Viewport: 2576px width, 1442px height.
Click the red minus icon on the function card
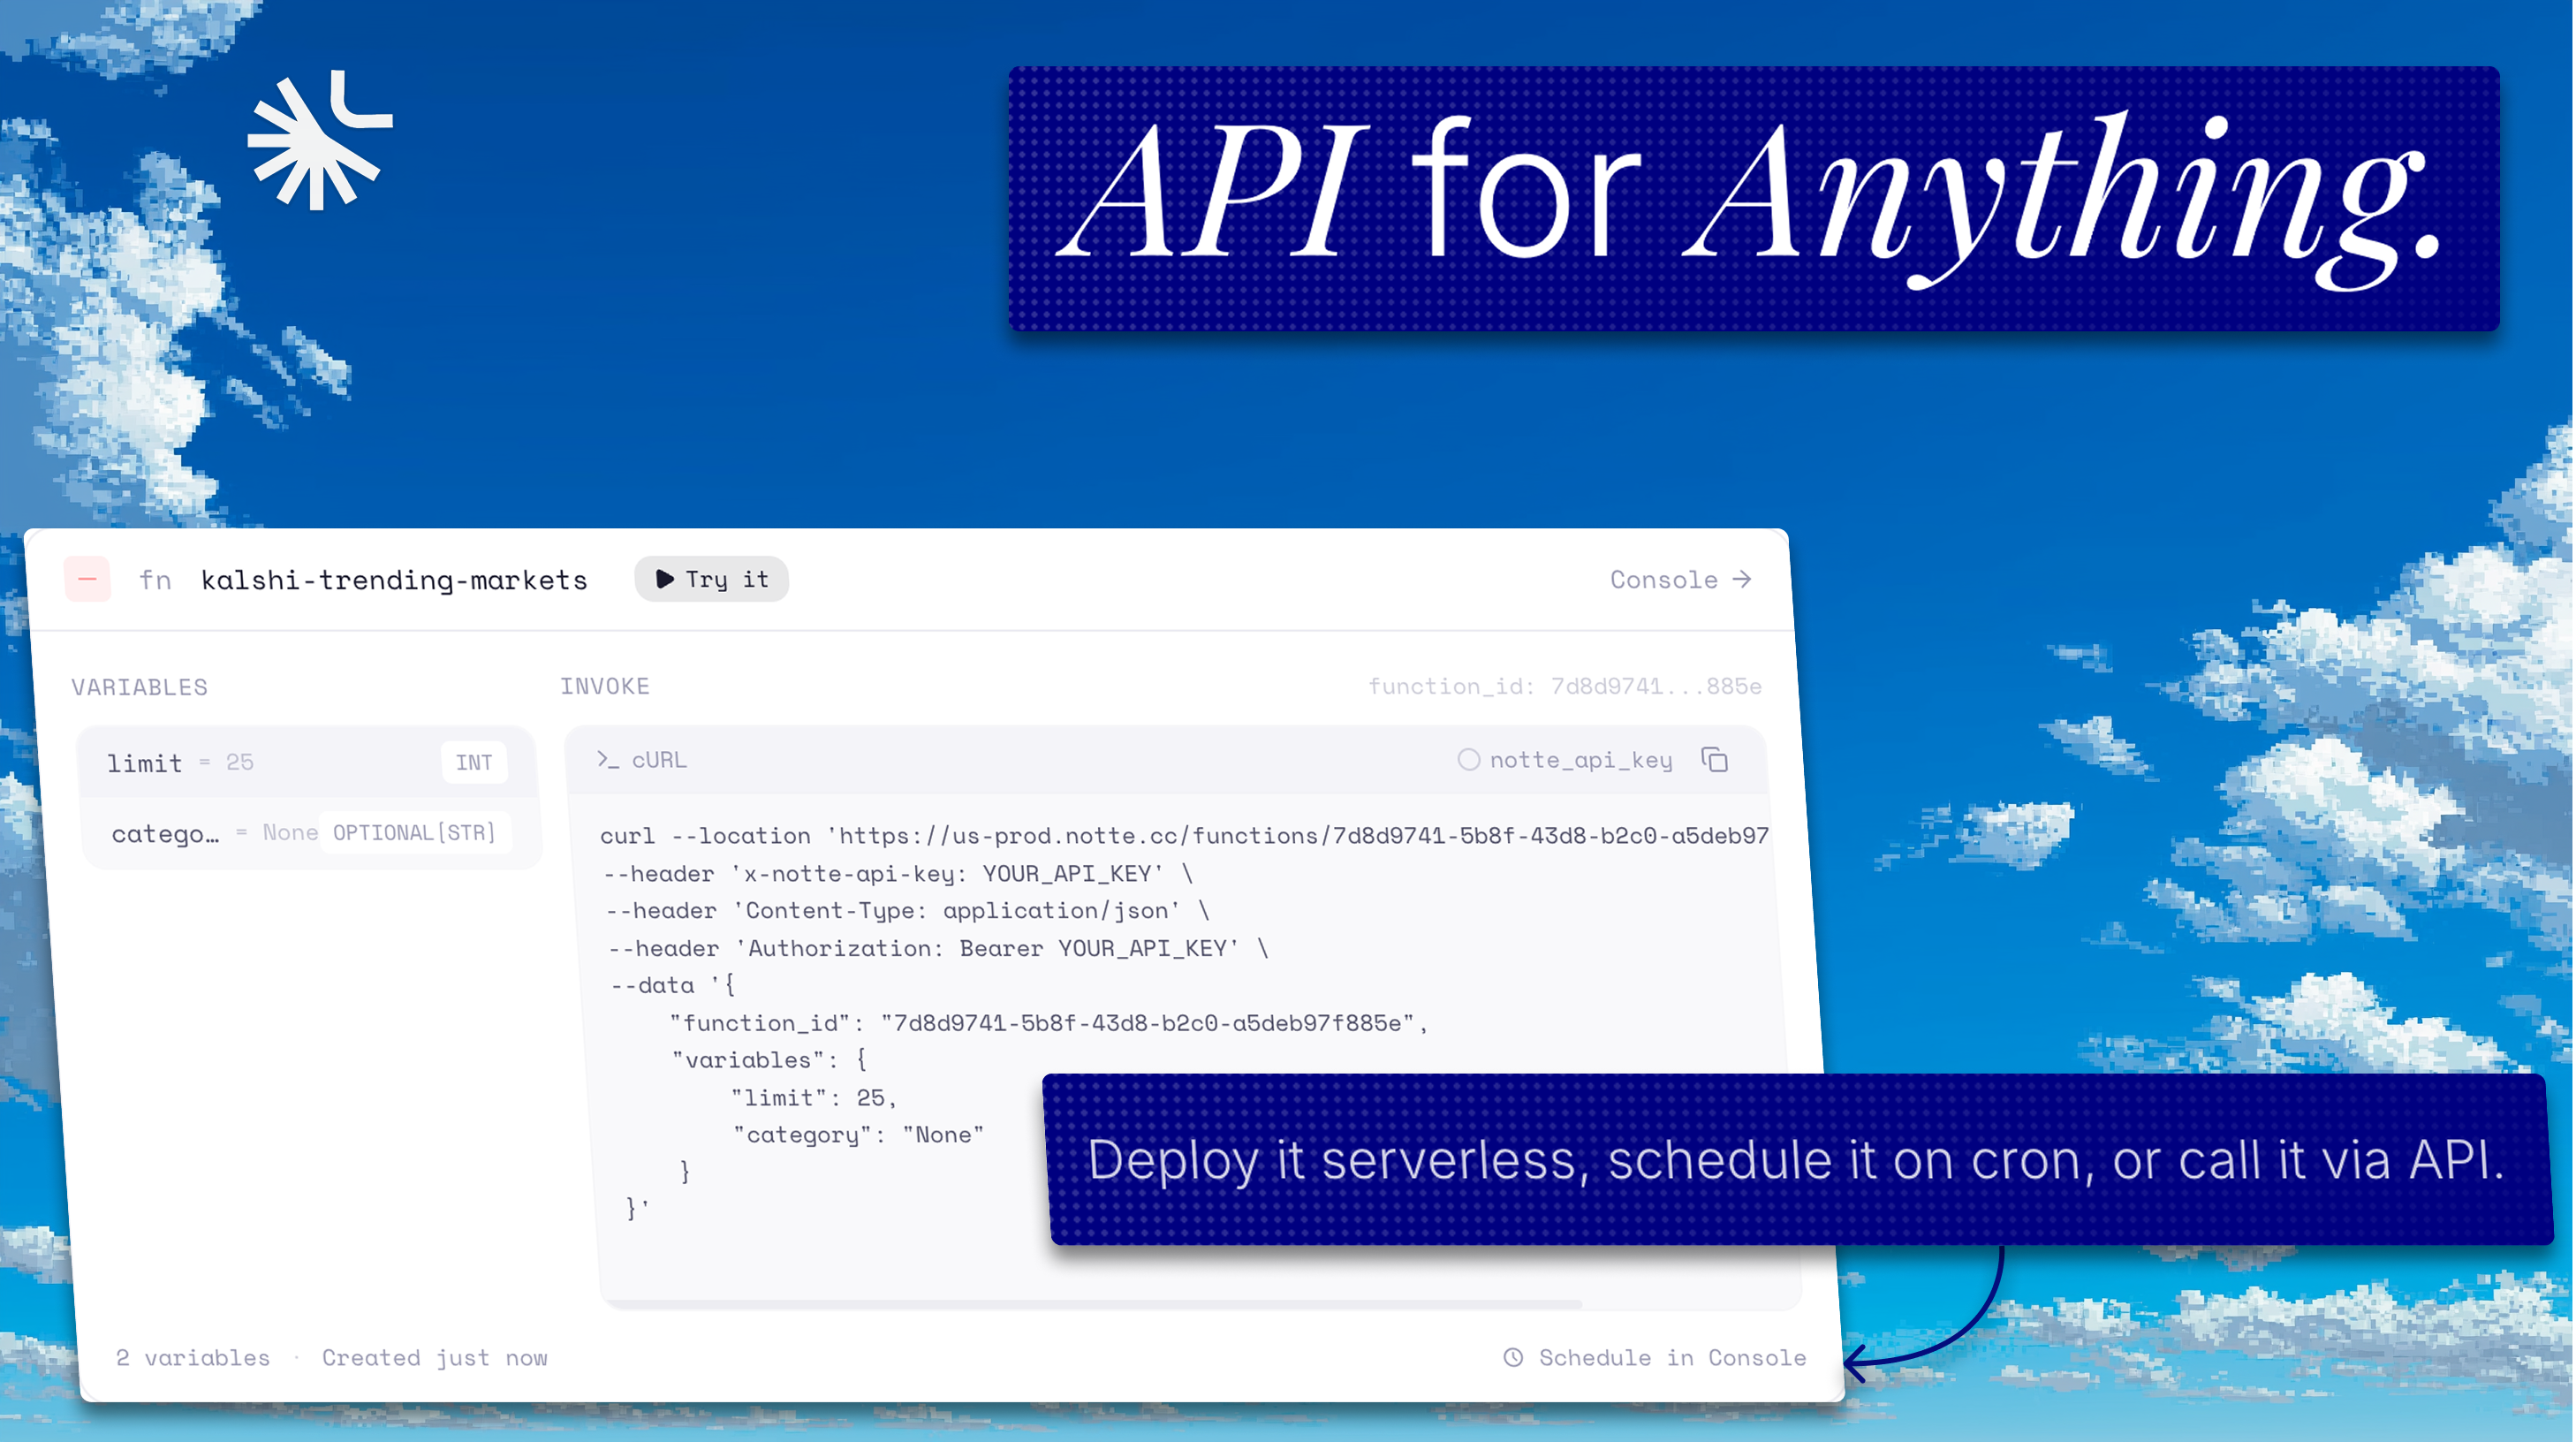[88, 579]
